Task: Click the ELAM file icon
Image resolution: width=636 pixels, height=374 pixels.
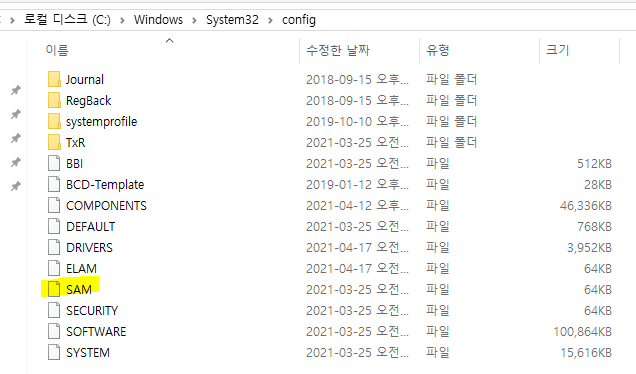Action: pyautogui.click(x=54, y=269)
